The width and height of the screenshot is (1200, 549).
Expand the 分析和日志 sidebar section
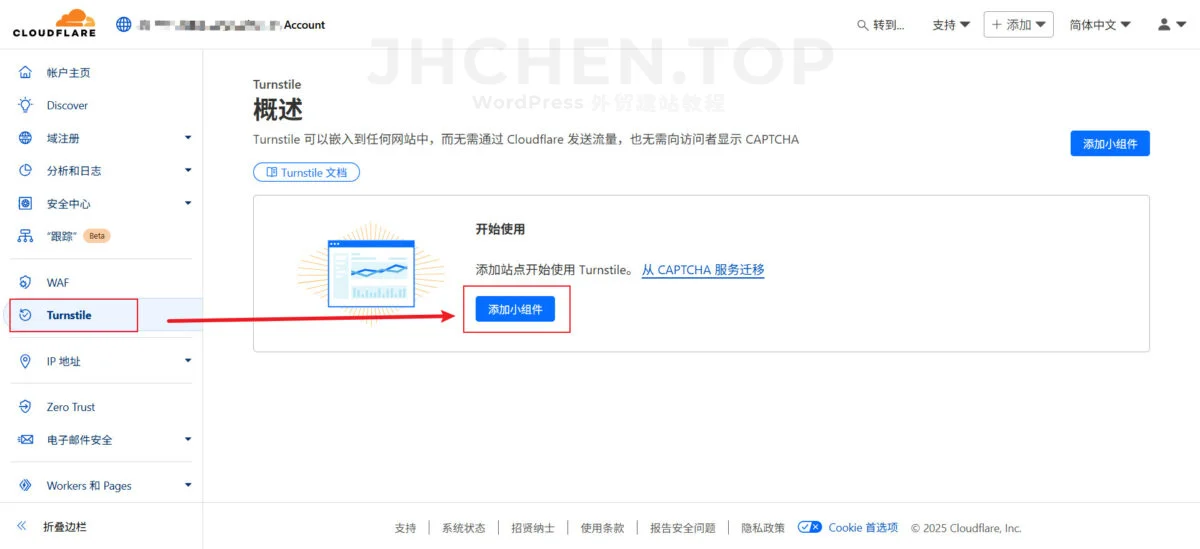tap(187, 171)
